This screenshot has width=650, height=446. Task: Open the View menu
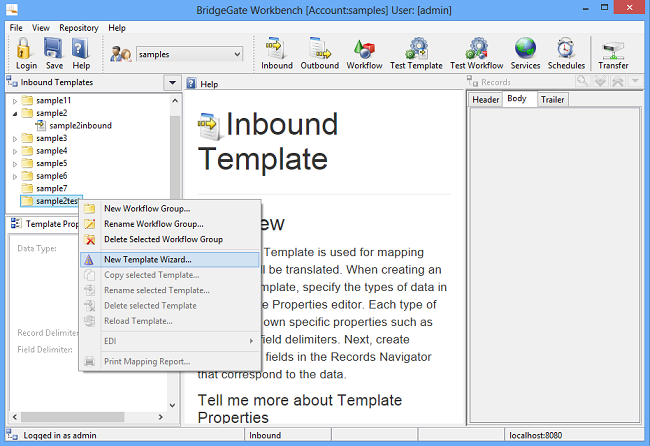pyautogui.click(x=41, y=28)
